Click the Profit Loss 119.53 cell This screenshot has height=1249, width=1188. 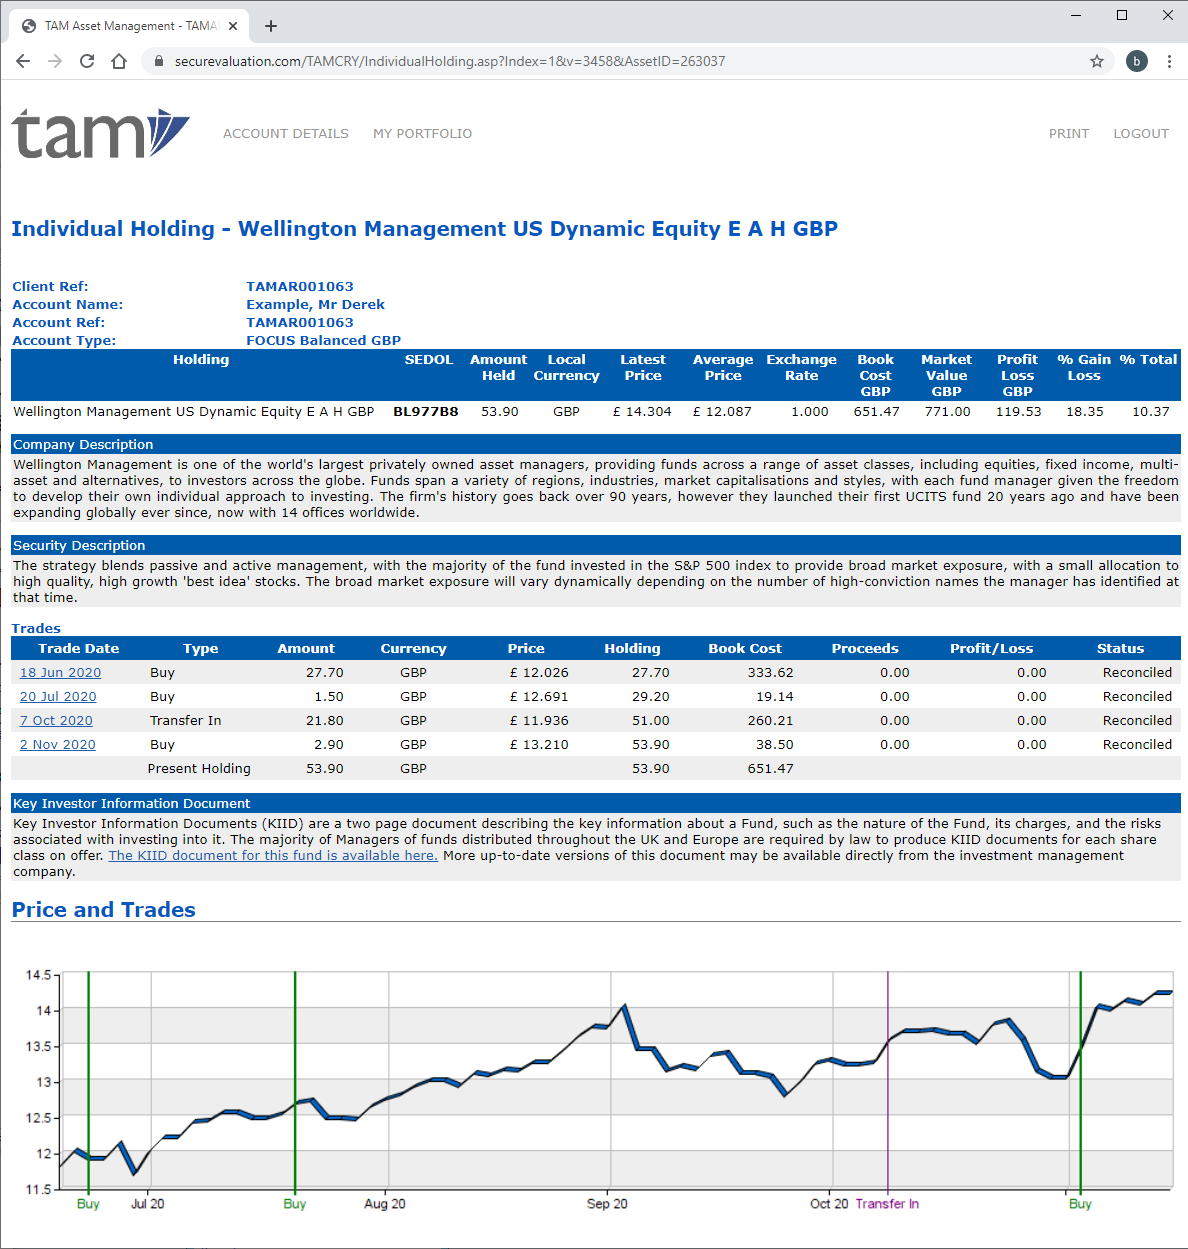tap(1018, 412)
